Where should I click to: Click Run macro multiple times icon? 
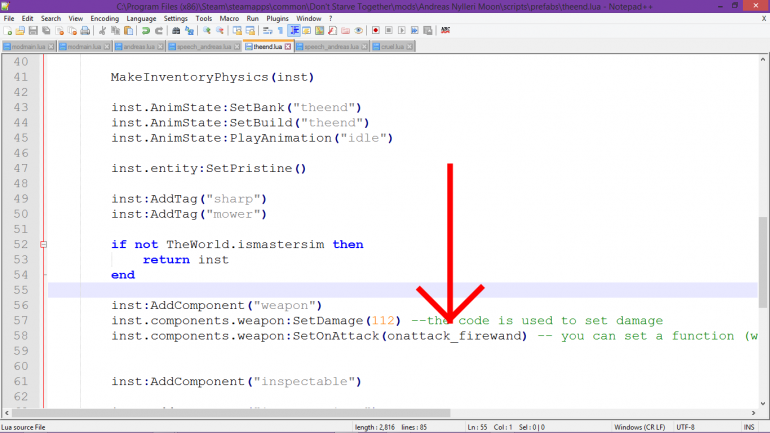[414, 31]
